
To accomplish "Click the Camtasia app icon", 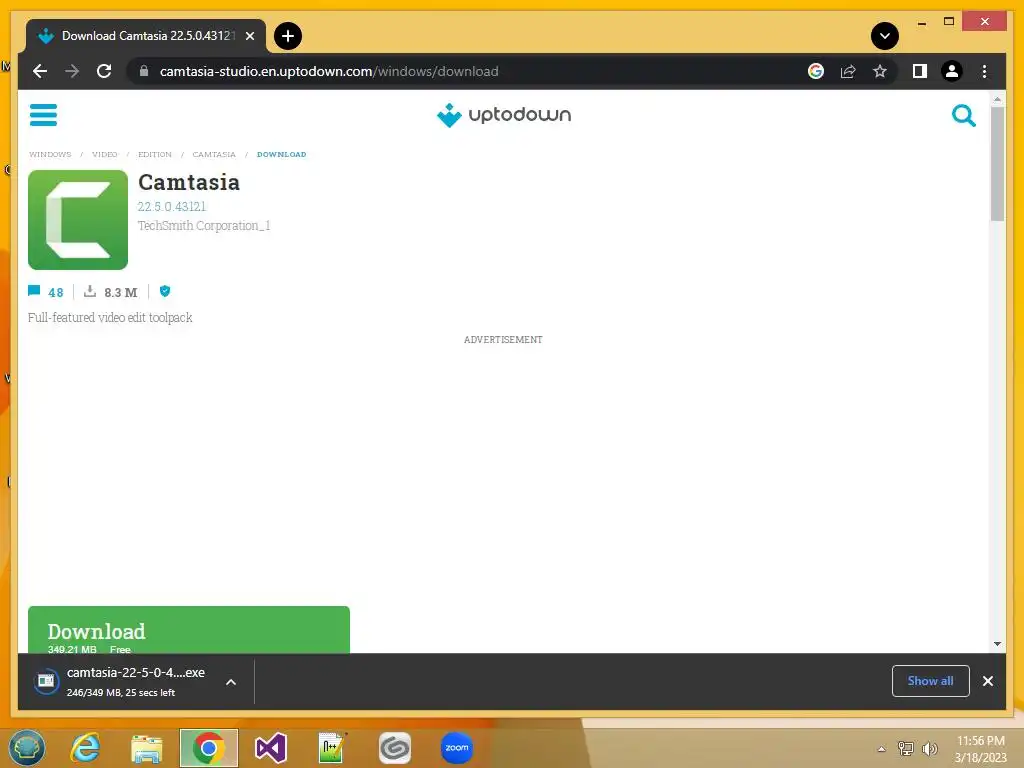I will [78, 219].
